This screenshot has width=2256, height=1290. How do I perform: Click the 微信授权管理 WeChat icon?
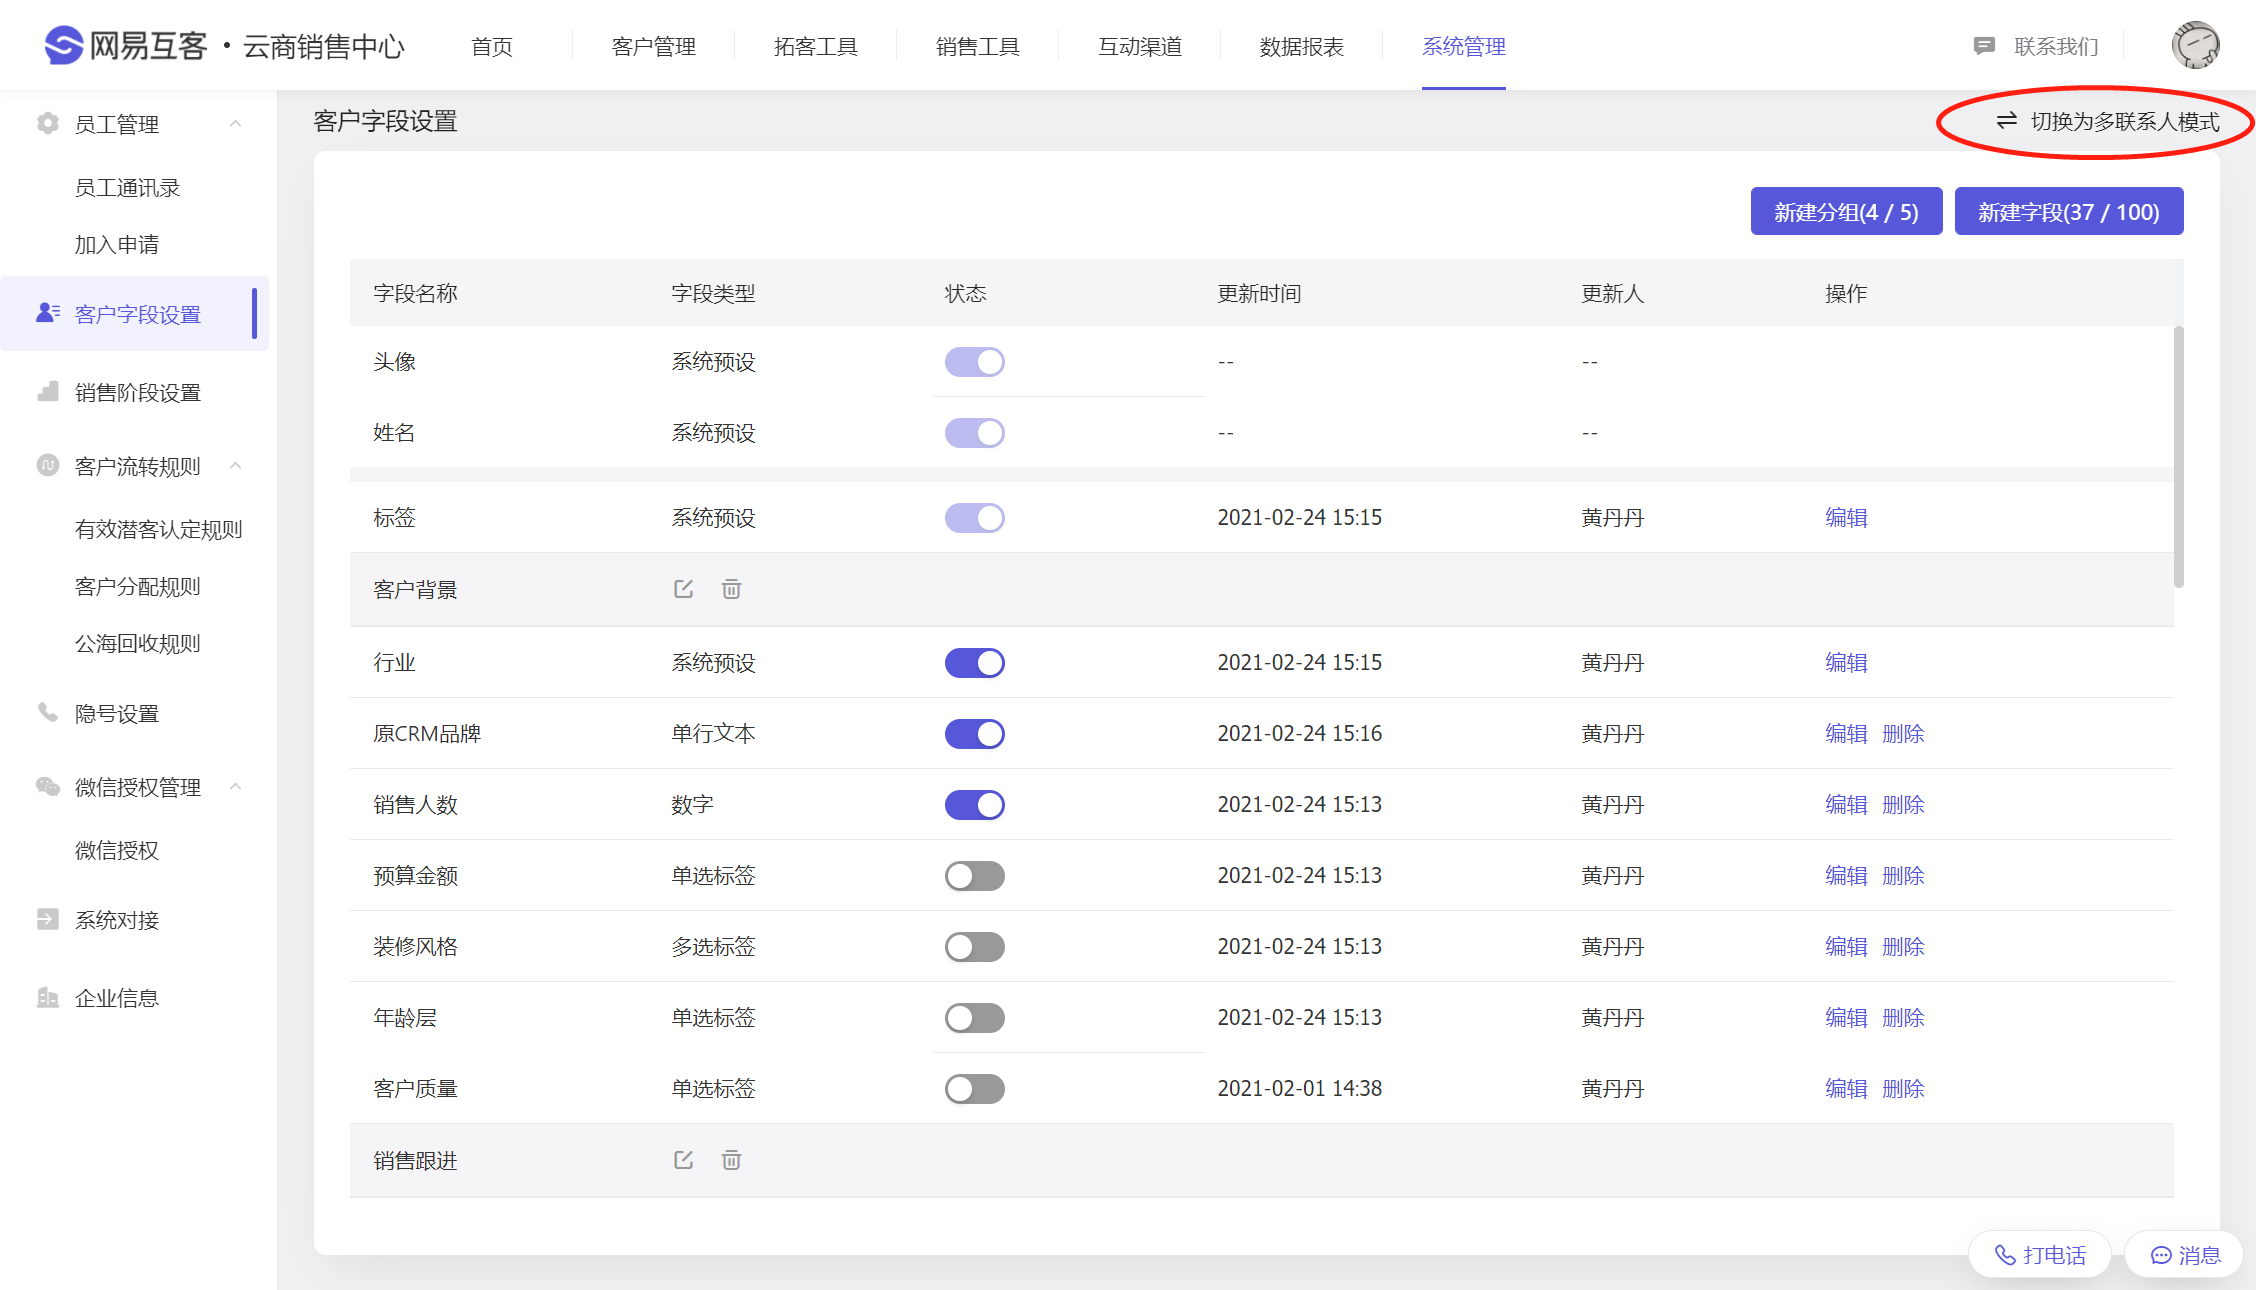pos(47,786)
